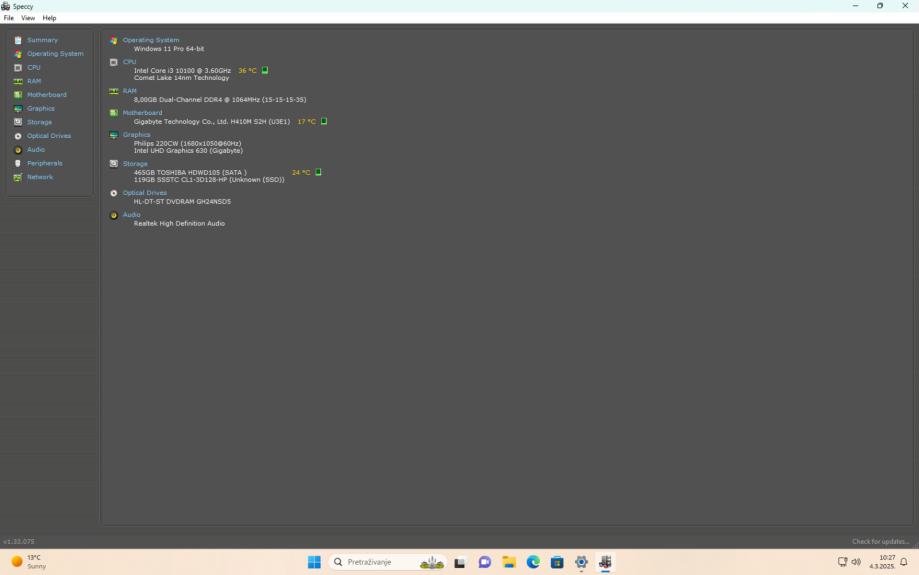Click the Intel UHD Graphics 630 text

click(x=188, y=151)
